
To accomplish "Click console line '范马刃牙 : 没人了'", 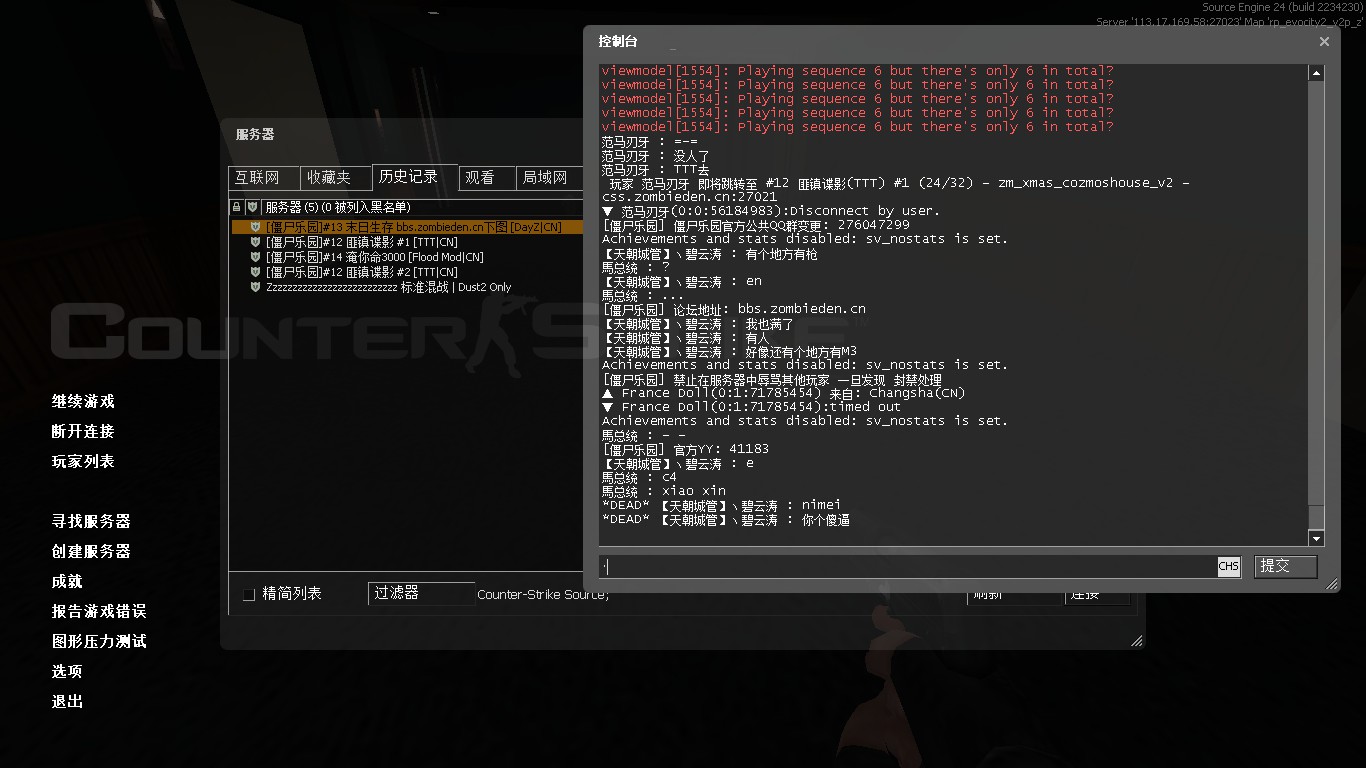I will click(656, 156).
